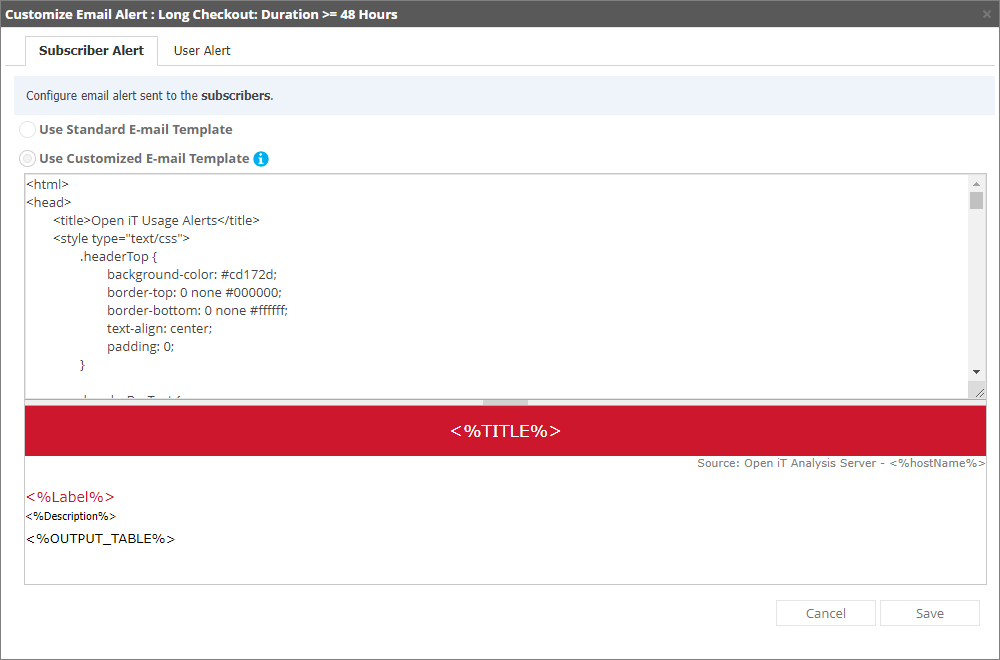
Task: Click the <%Description%> placeholder text
Action: [x=70, y=516]
